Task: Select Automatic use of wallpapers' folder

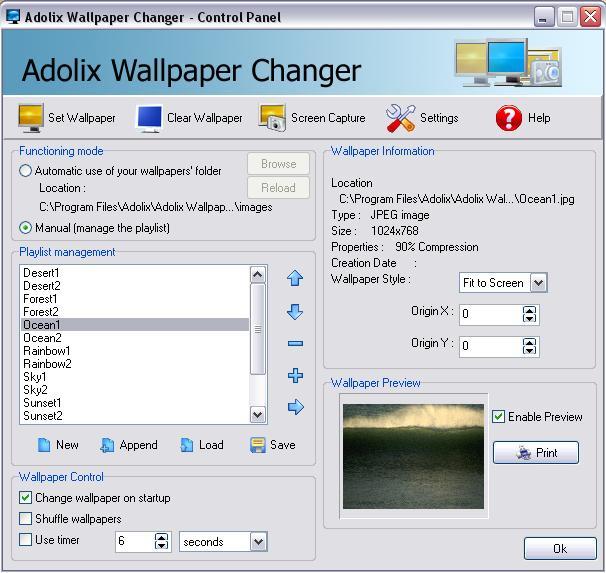Action: coord(26,170)
